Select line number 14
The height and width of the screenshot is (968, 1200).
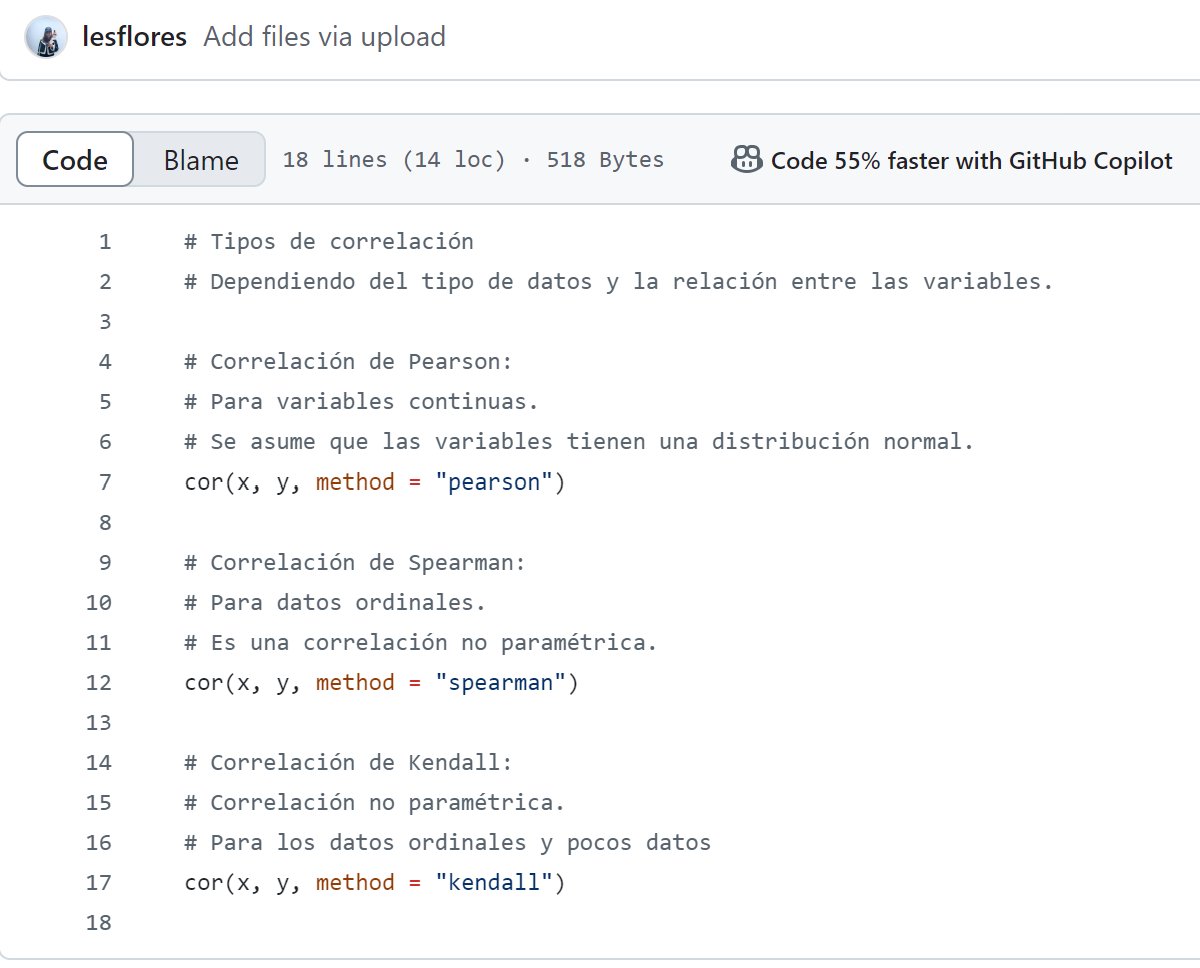99,762
